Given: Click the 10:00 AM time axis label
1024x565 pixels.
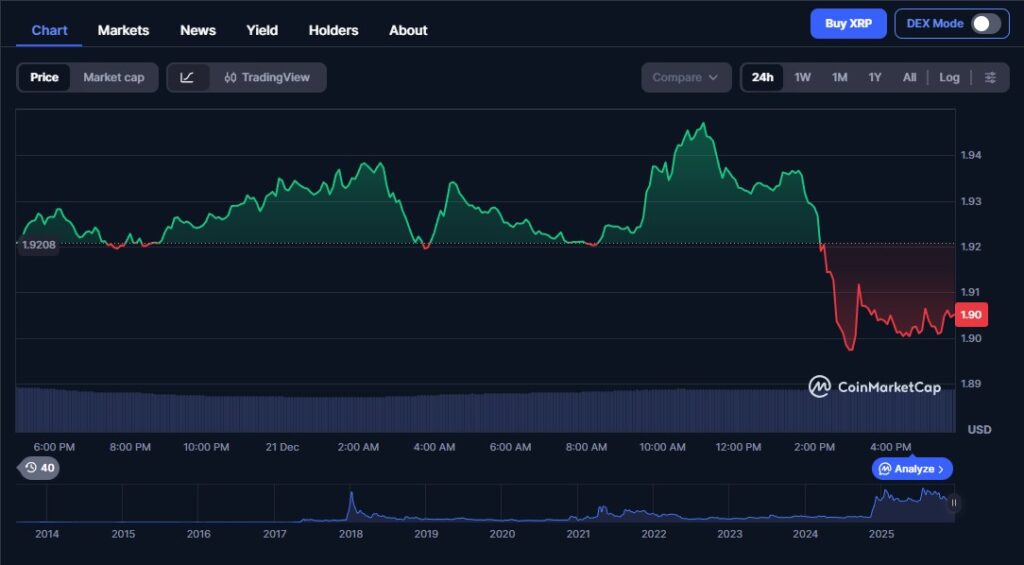Looking at the screenshot, I should click(662, 447).
